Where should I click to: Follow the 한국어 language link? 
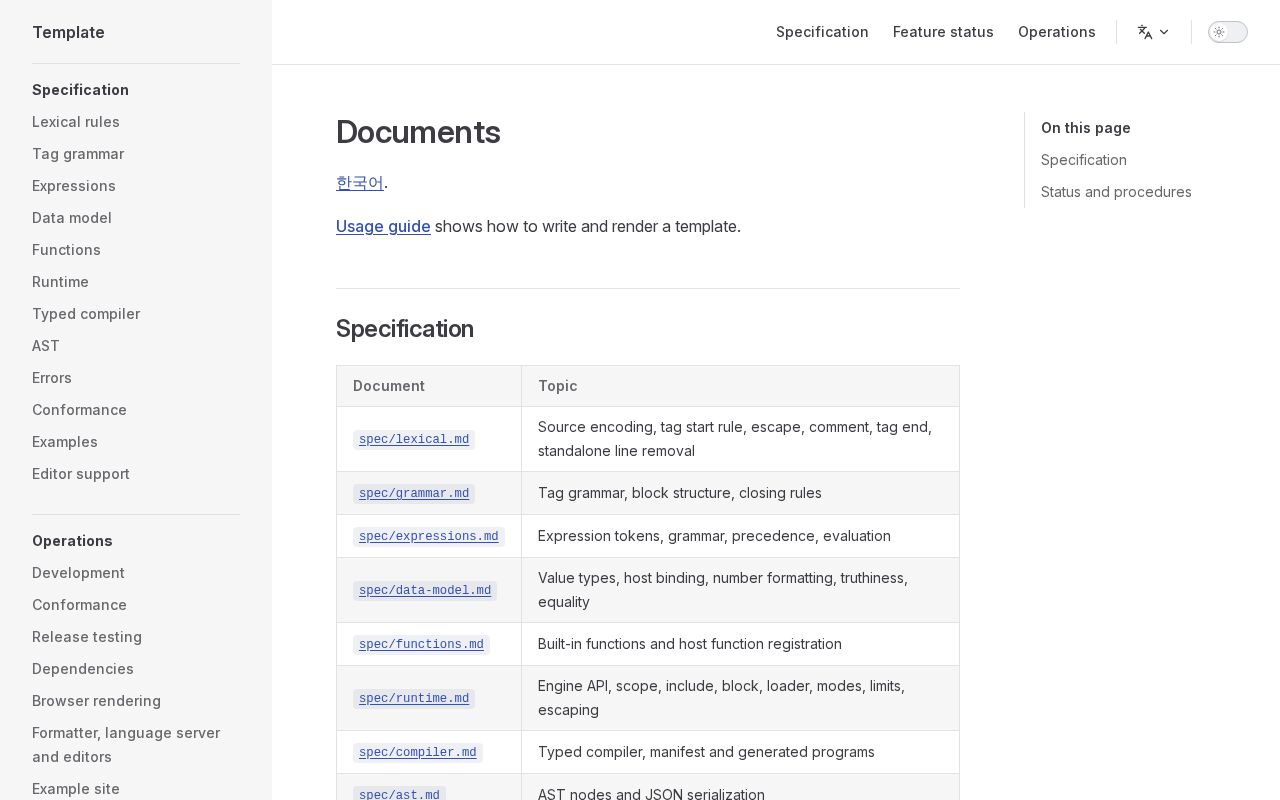360,183
